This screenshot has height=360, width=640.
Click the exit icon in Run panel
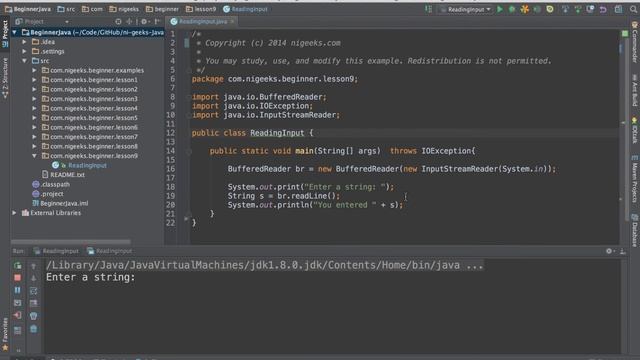[18, 316]
